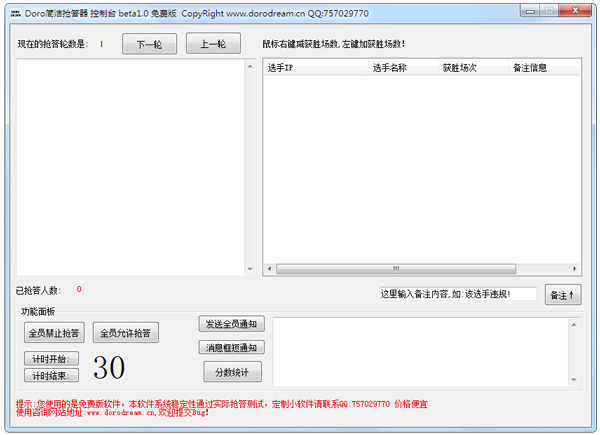Viewport: 600px width, 435px height.
Task: Click the 已抢答人数 count value 0
Action: [x=79, y=289]
